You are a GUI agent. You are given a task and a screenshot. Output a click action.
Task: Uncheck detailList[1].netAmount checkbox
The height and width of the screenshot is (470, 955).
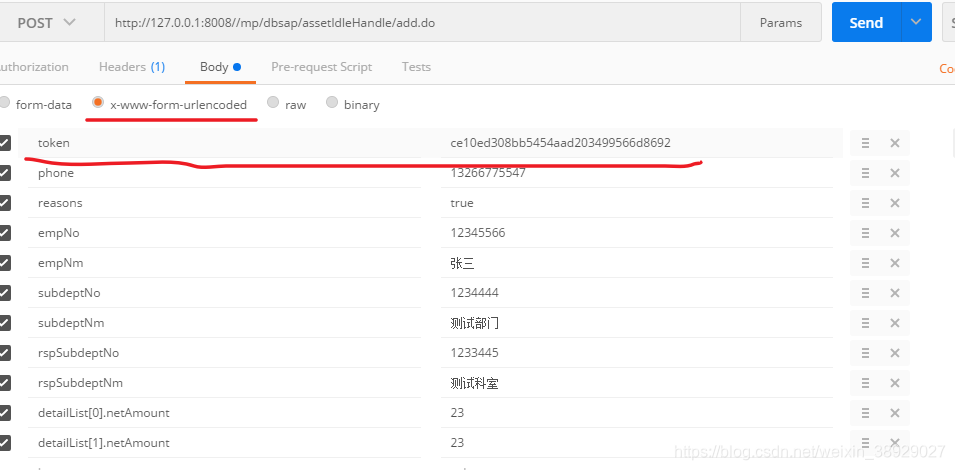pos(4,443)
